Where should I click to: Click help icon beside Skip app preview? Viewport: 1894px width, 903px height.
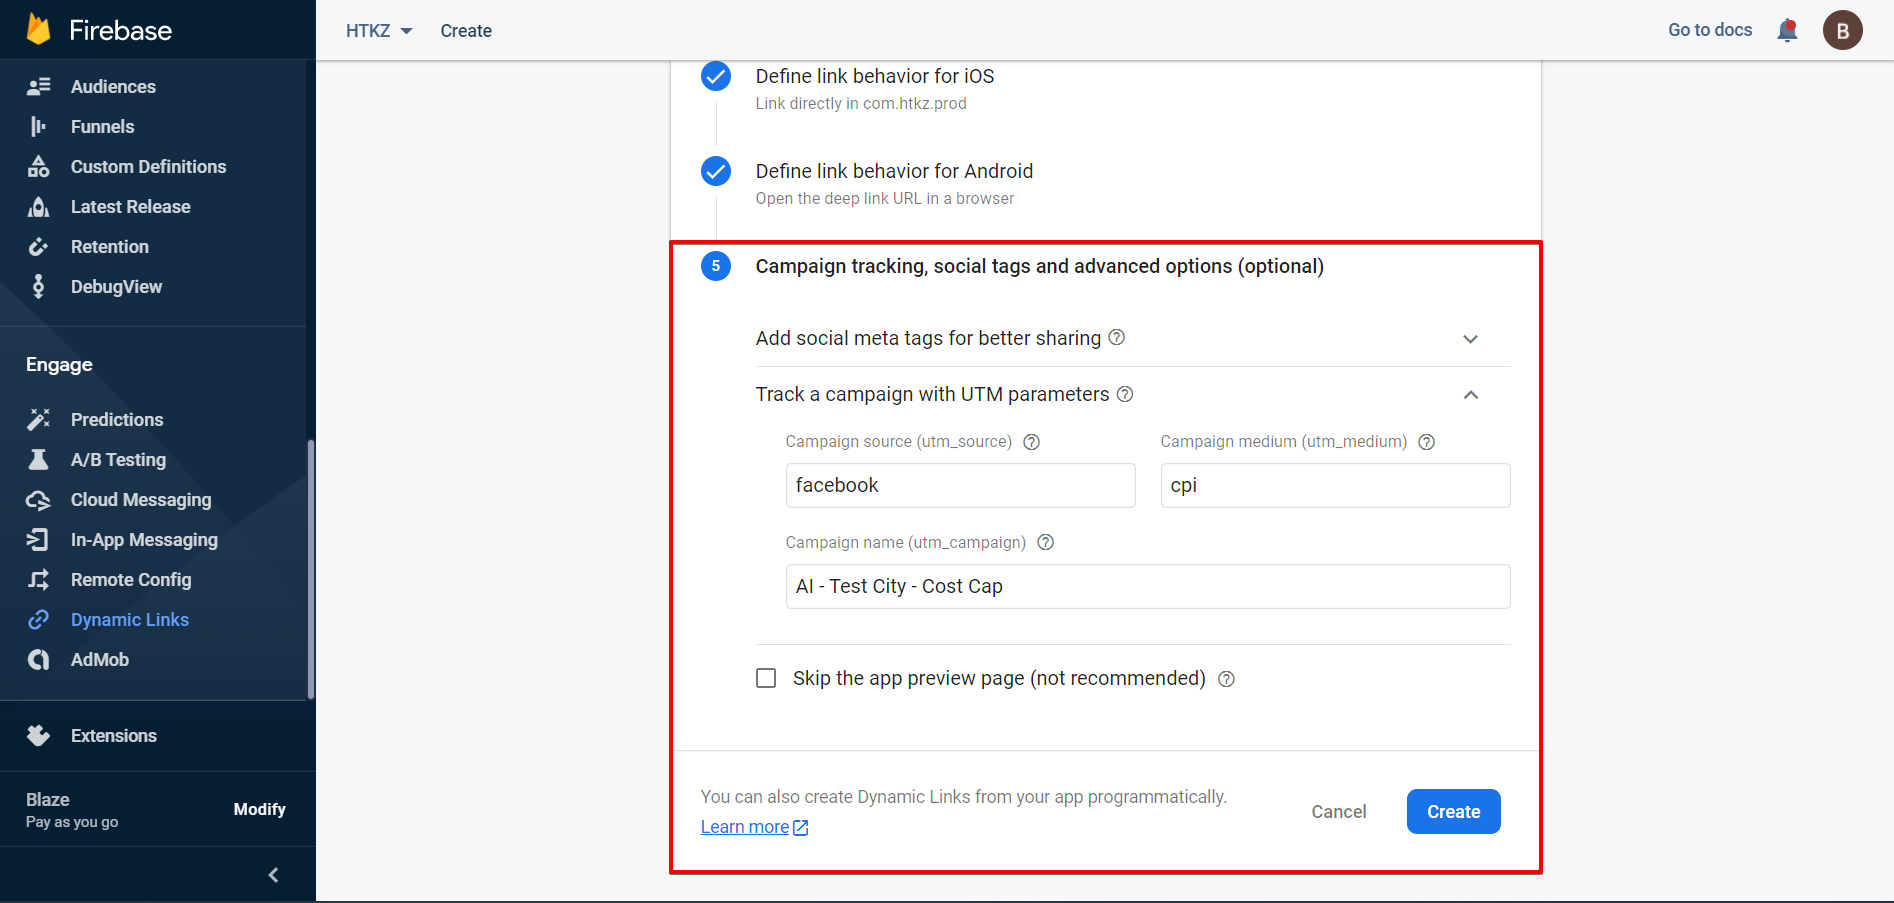[1227, 679]
